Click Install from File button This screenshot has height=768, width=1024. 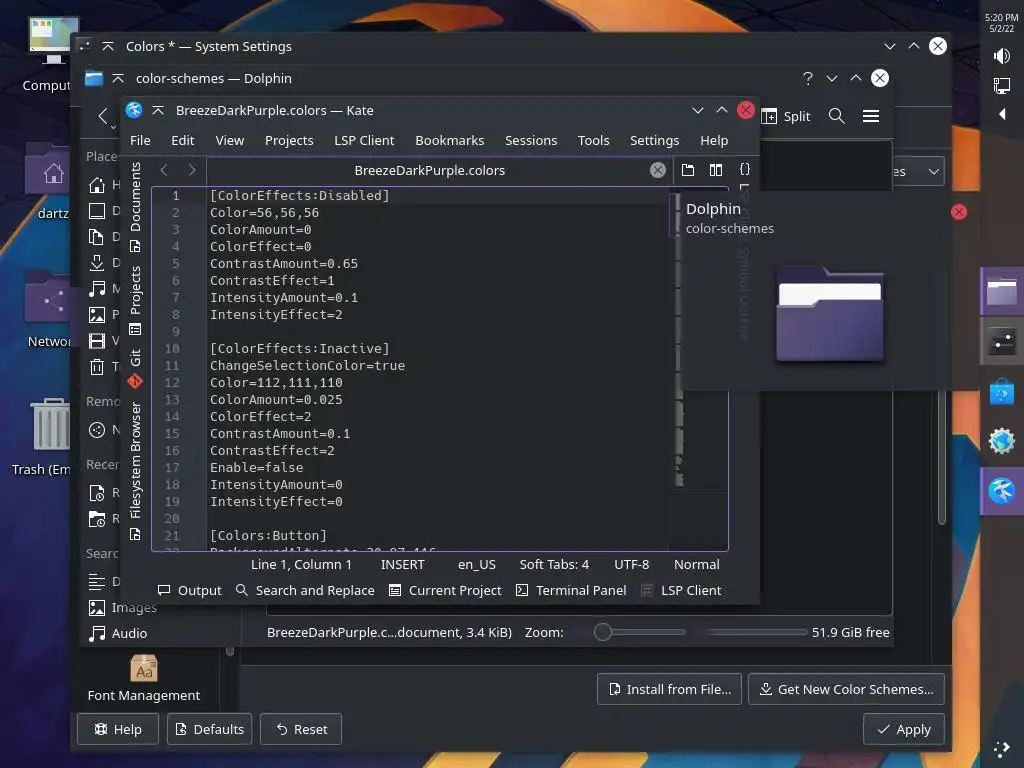coord(669,689)
